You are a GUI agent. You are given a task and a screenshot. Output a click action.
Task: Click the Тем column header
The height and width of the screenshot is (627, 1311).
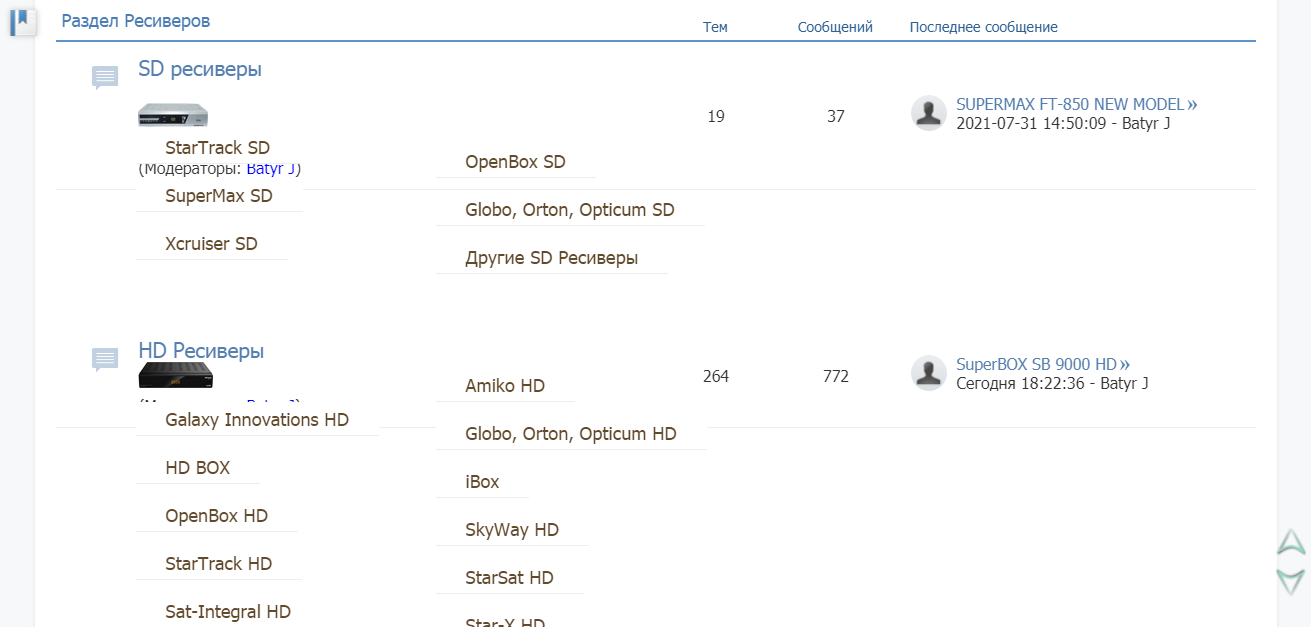715,27
